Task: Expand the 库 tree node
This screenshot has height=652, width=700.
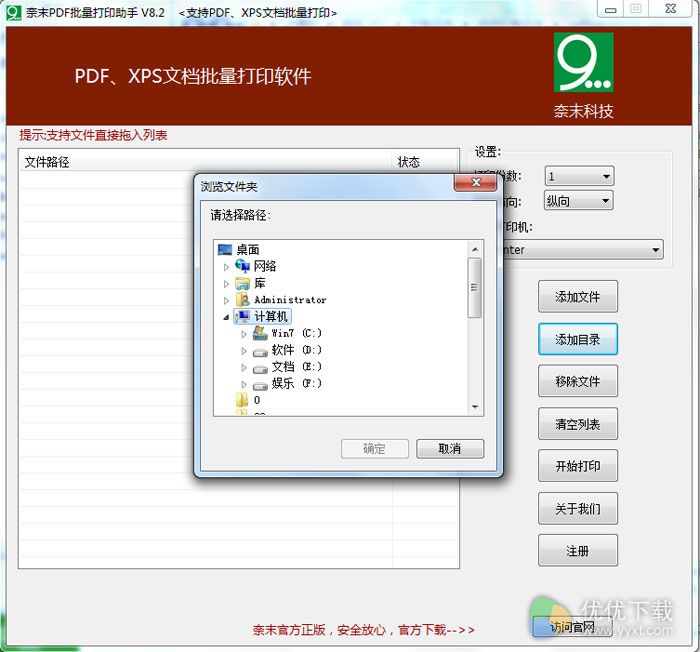Action: coord(226,284)
